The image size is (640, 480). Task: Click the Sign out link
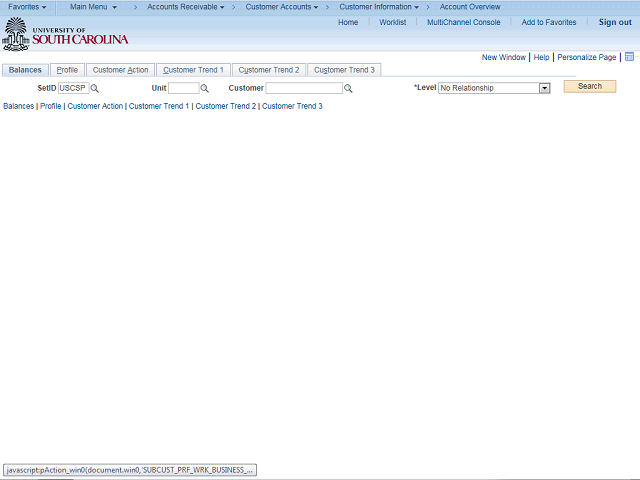coord(615,22)
